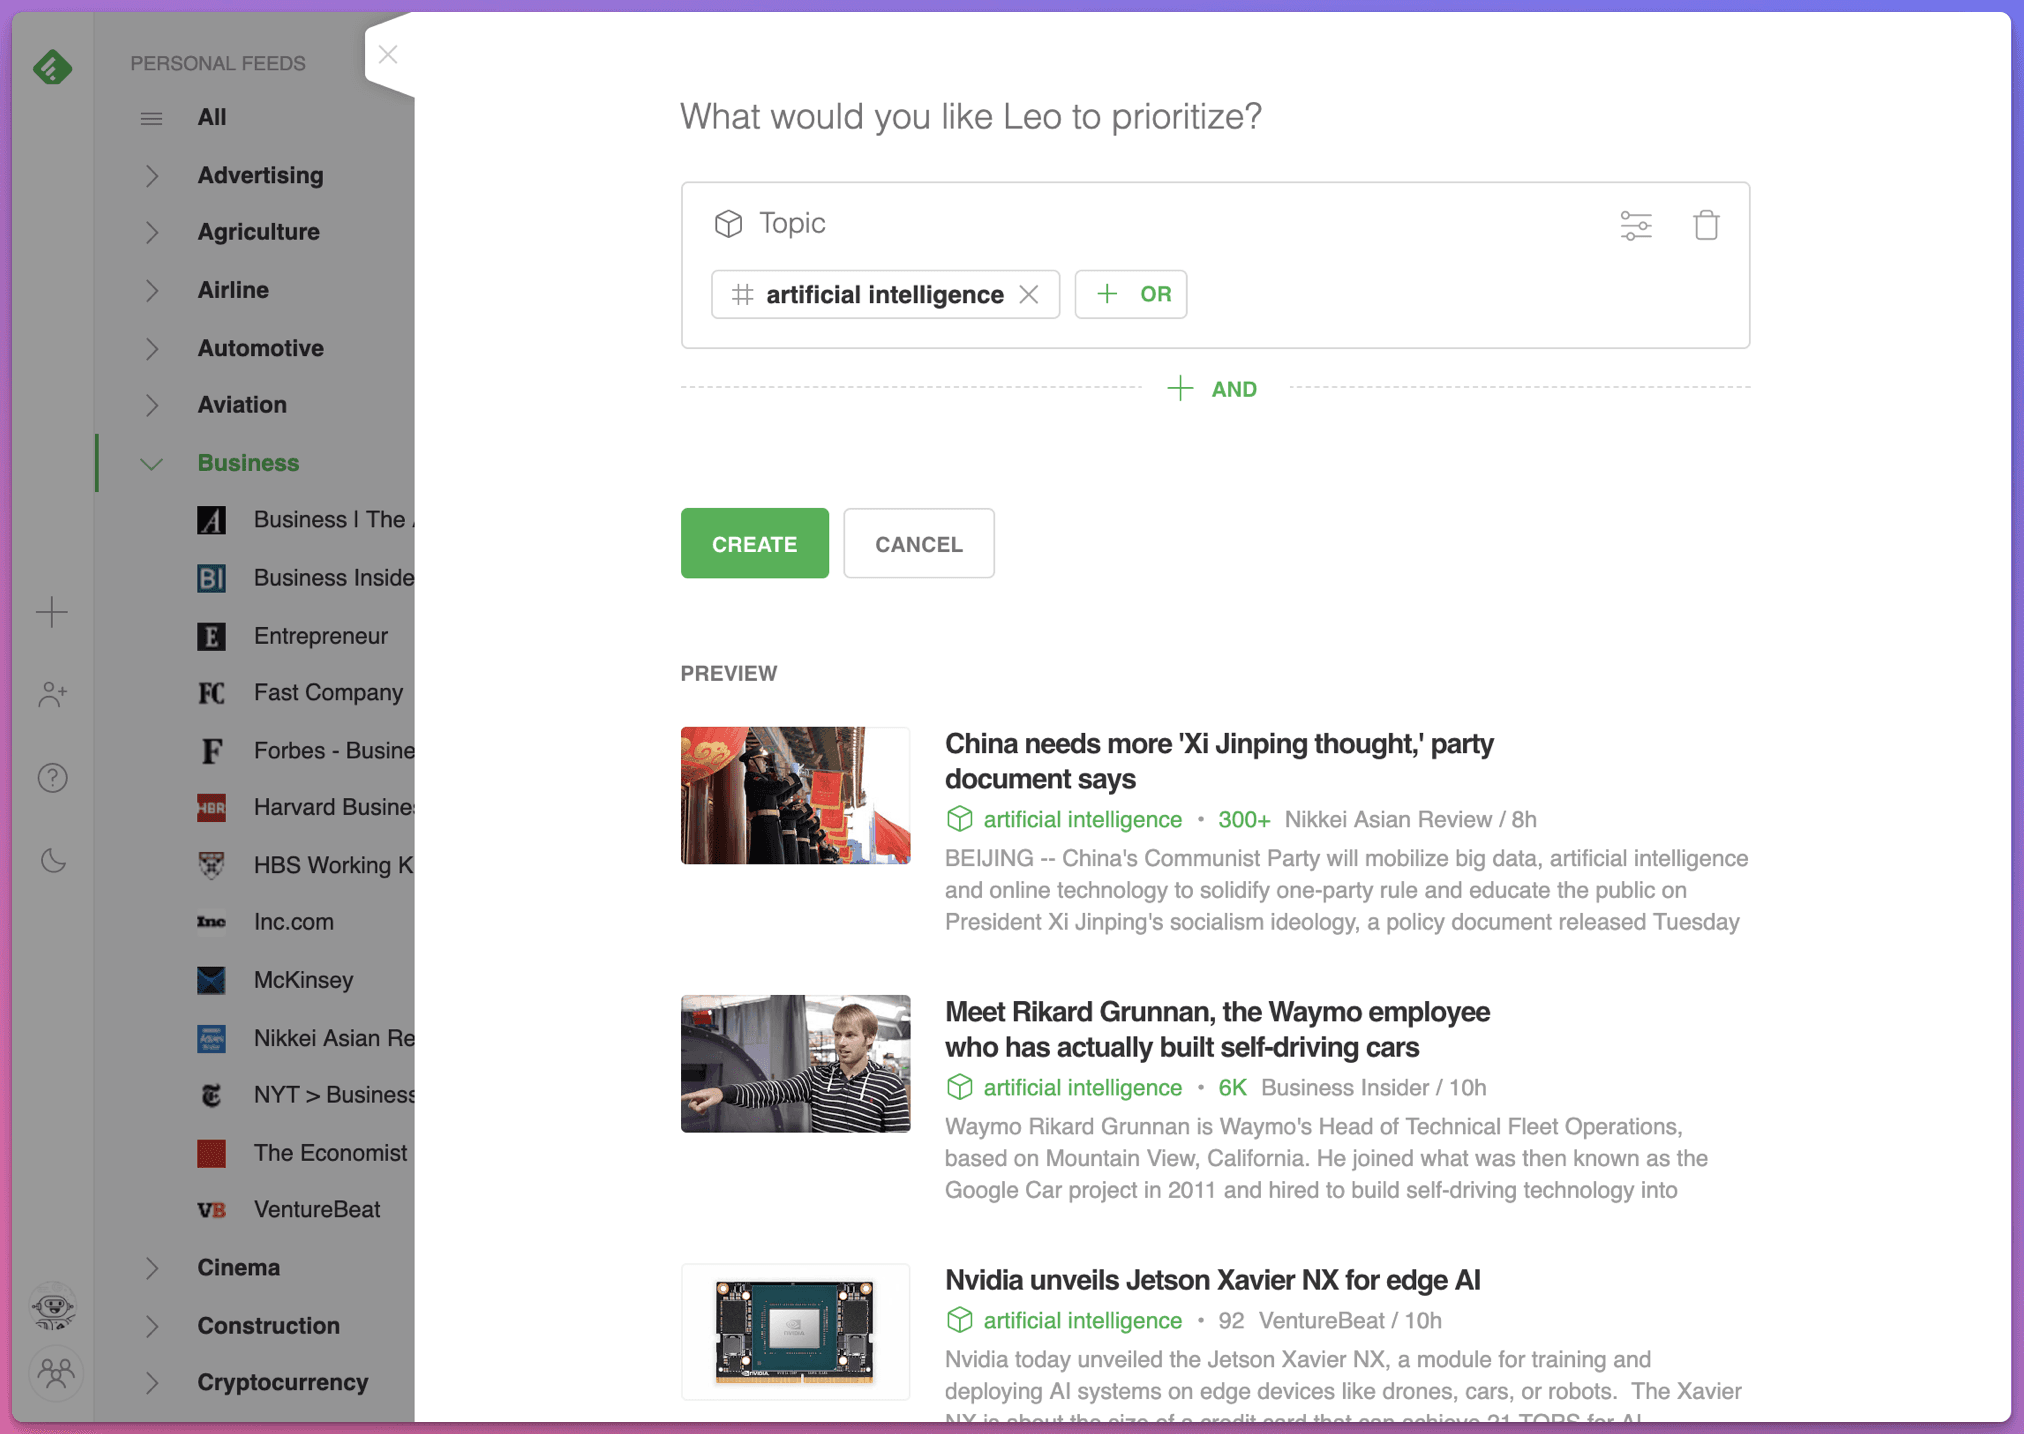
Task: Click the artificial intelligence topic chip text
Action: tap(885, 294)
